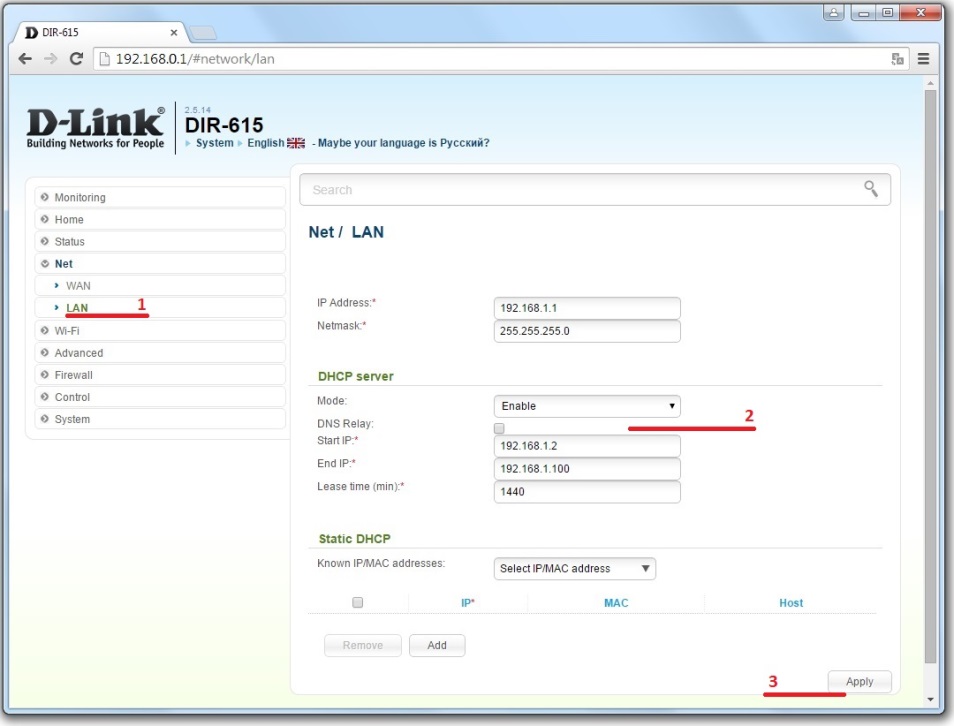Screen dimensions: 954x726
Task: Close the DIR-615 browser tab
Action: coord(173,32)
